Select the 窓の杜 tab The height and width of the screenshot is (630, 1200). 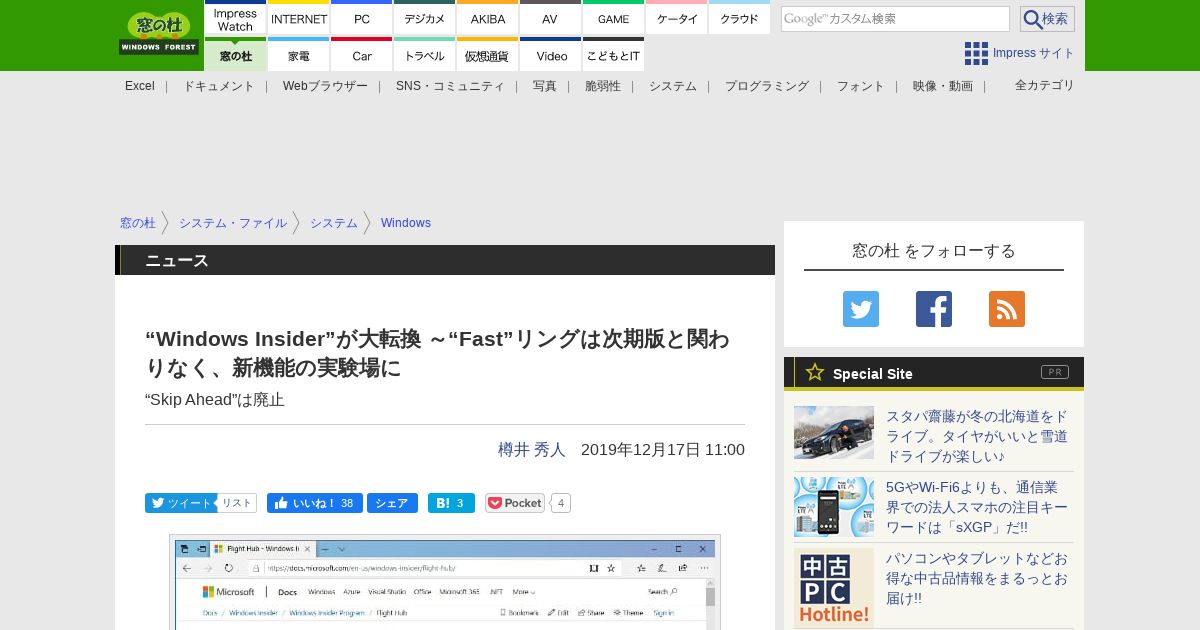236,55
